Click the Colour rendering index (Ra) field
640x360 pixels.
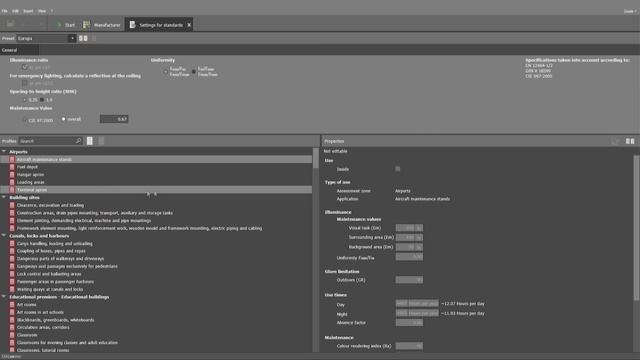pos(409,346)
